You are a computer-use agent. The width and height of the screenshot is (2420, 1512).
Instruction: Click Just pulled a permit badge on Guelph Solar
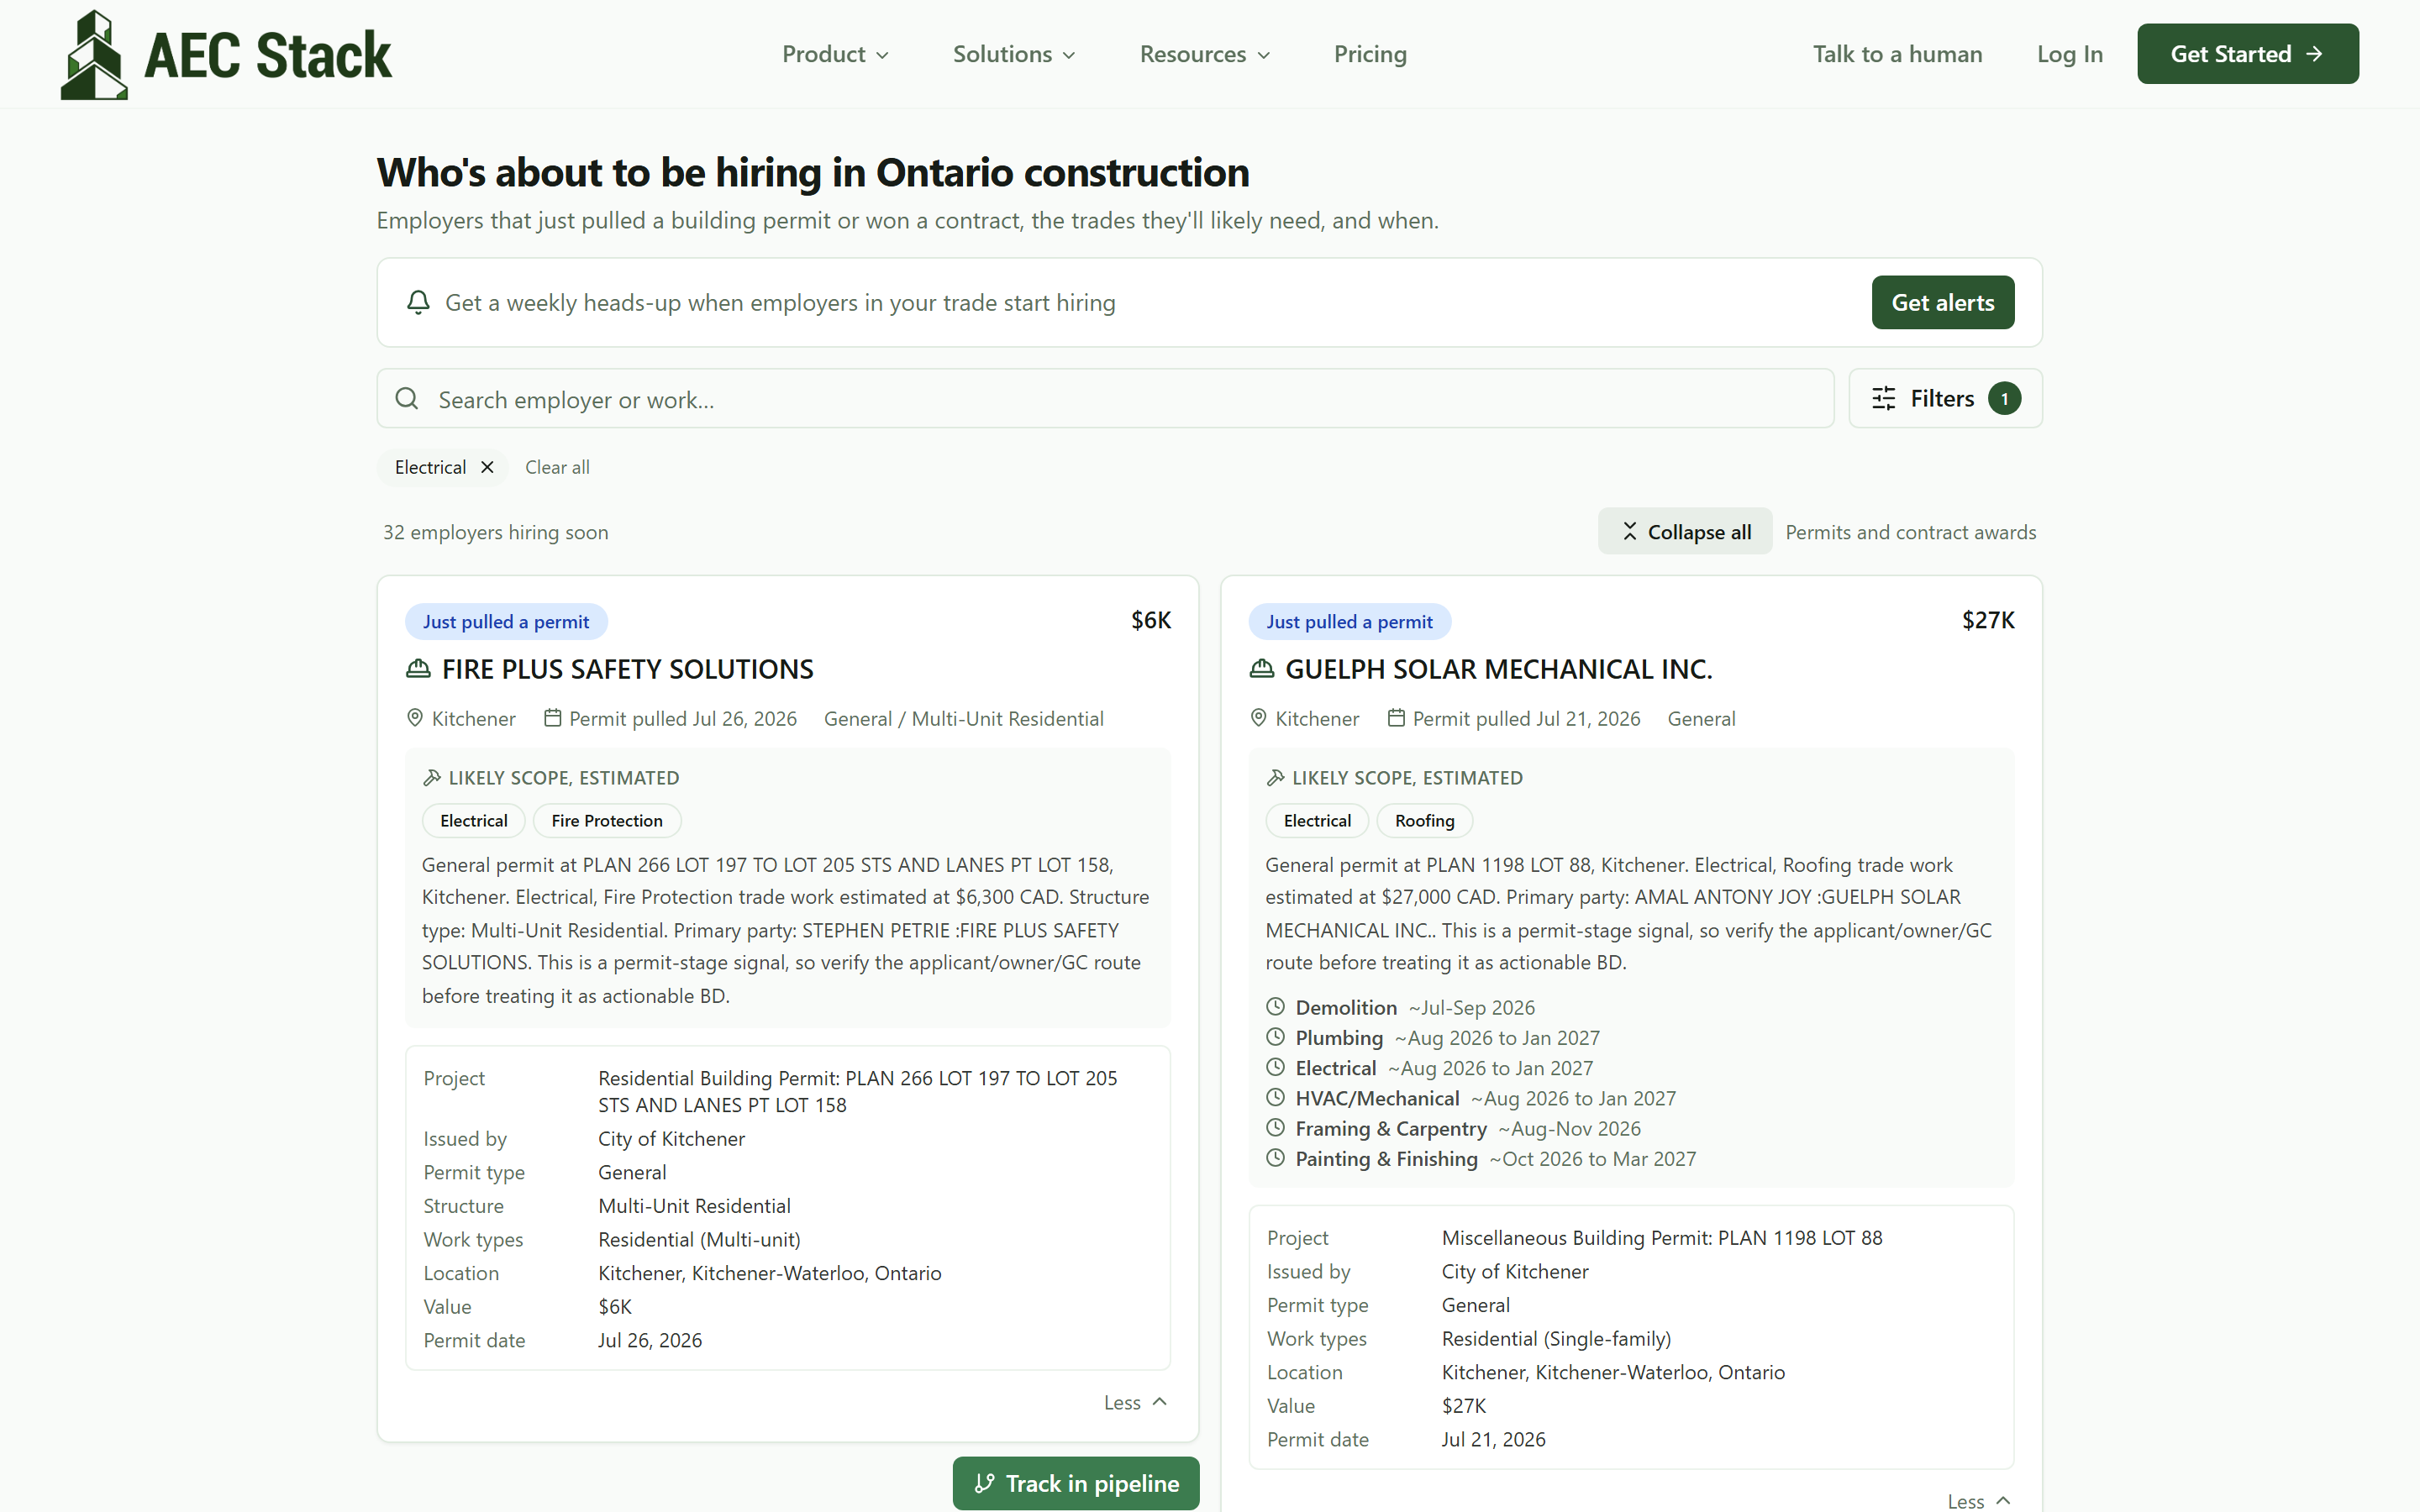click(x=1349, y=621)
